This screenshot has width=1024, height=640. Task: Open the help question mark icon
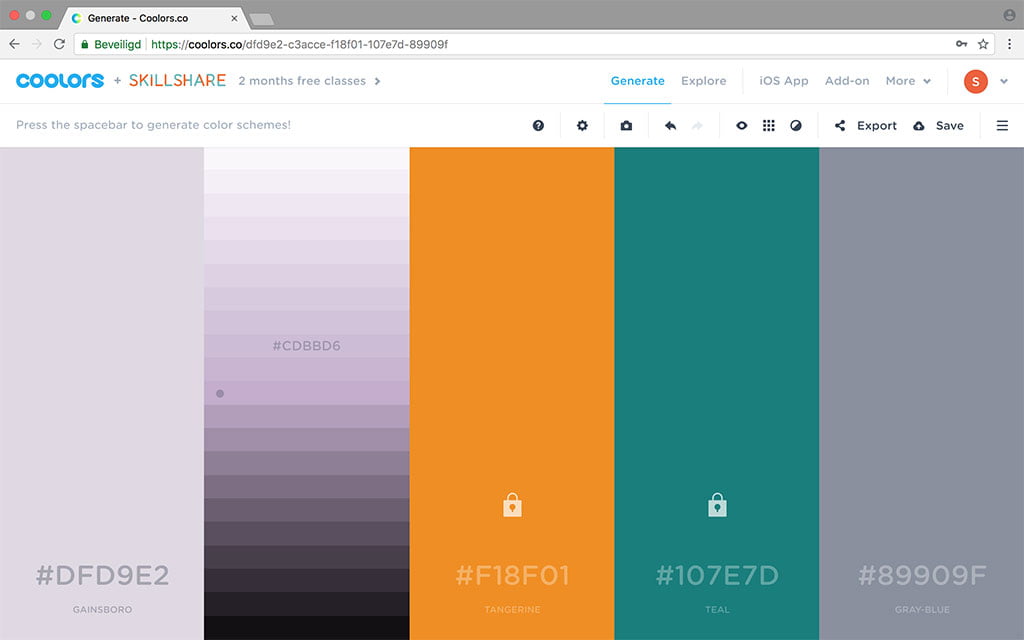point(538,126)
